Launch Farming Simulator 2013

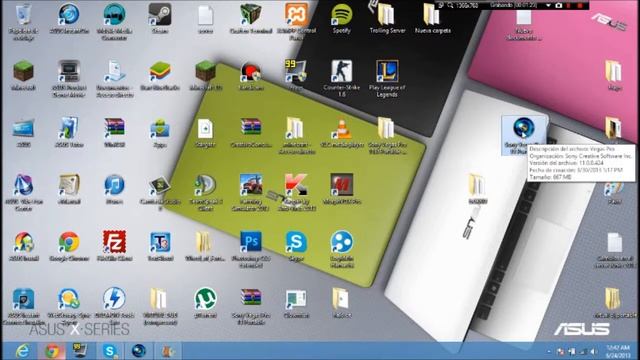pos(251,186)
